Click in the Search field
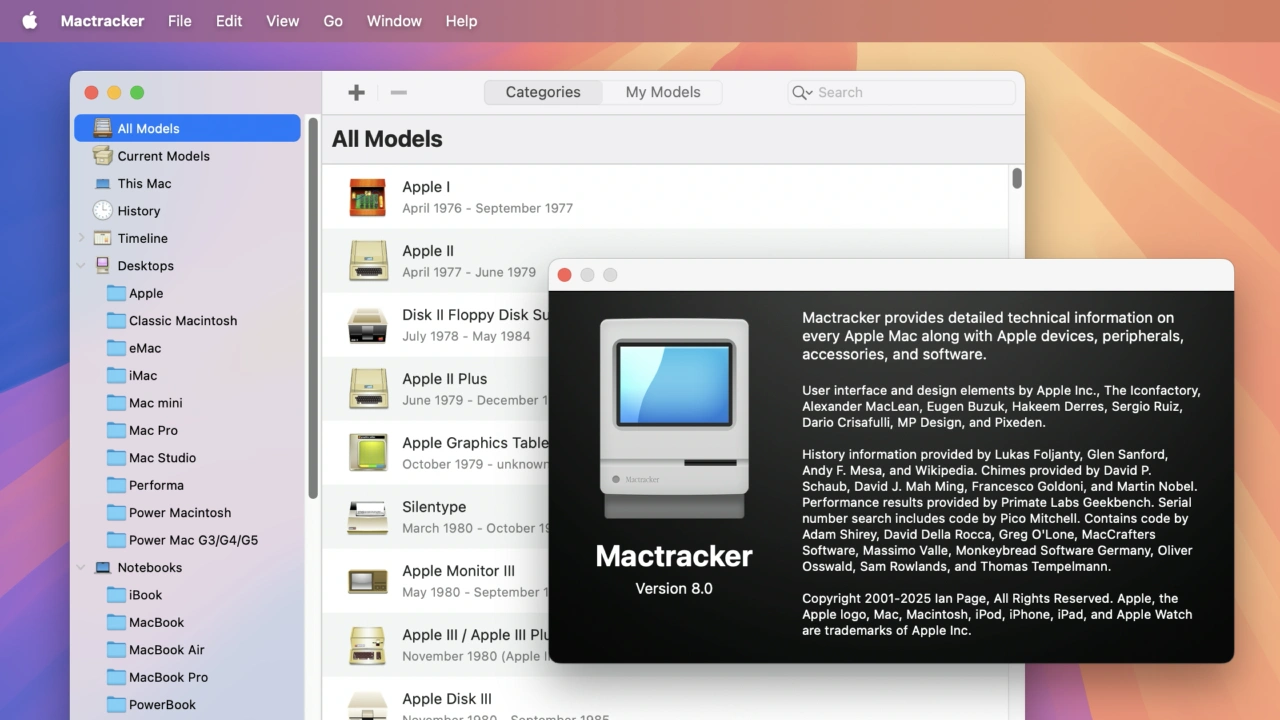This screenshot has width=1280, height=720. click(x=910, y=93)
